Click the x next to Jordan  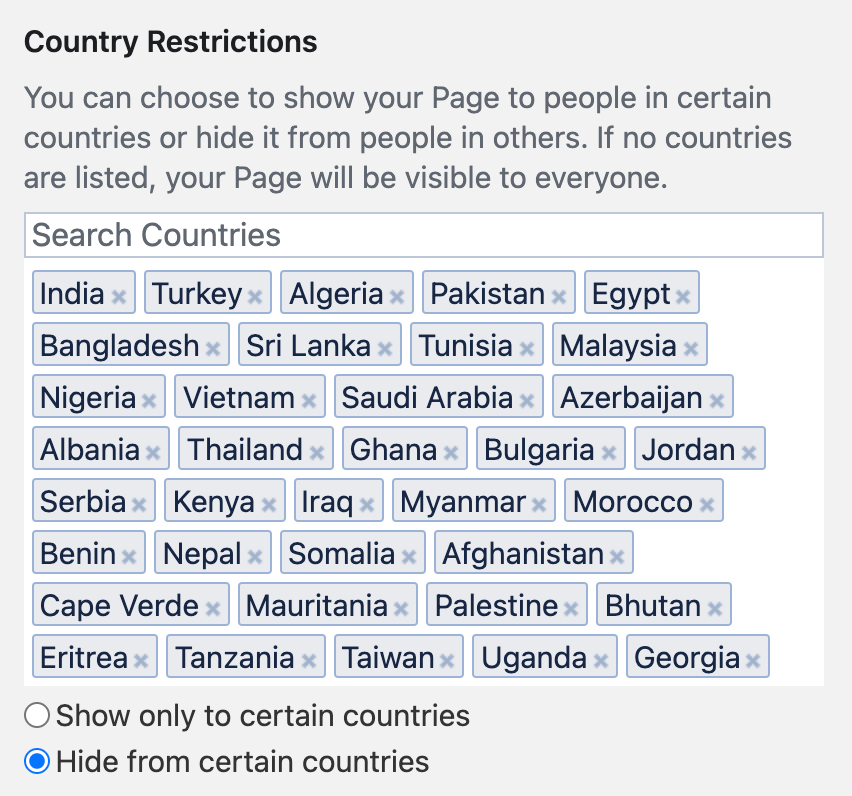pyautogui.click(x=749, y=452)
